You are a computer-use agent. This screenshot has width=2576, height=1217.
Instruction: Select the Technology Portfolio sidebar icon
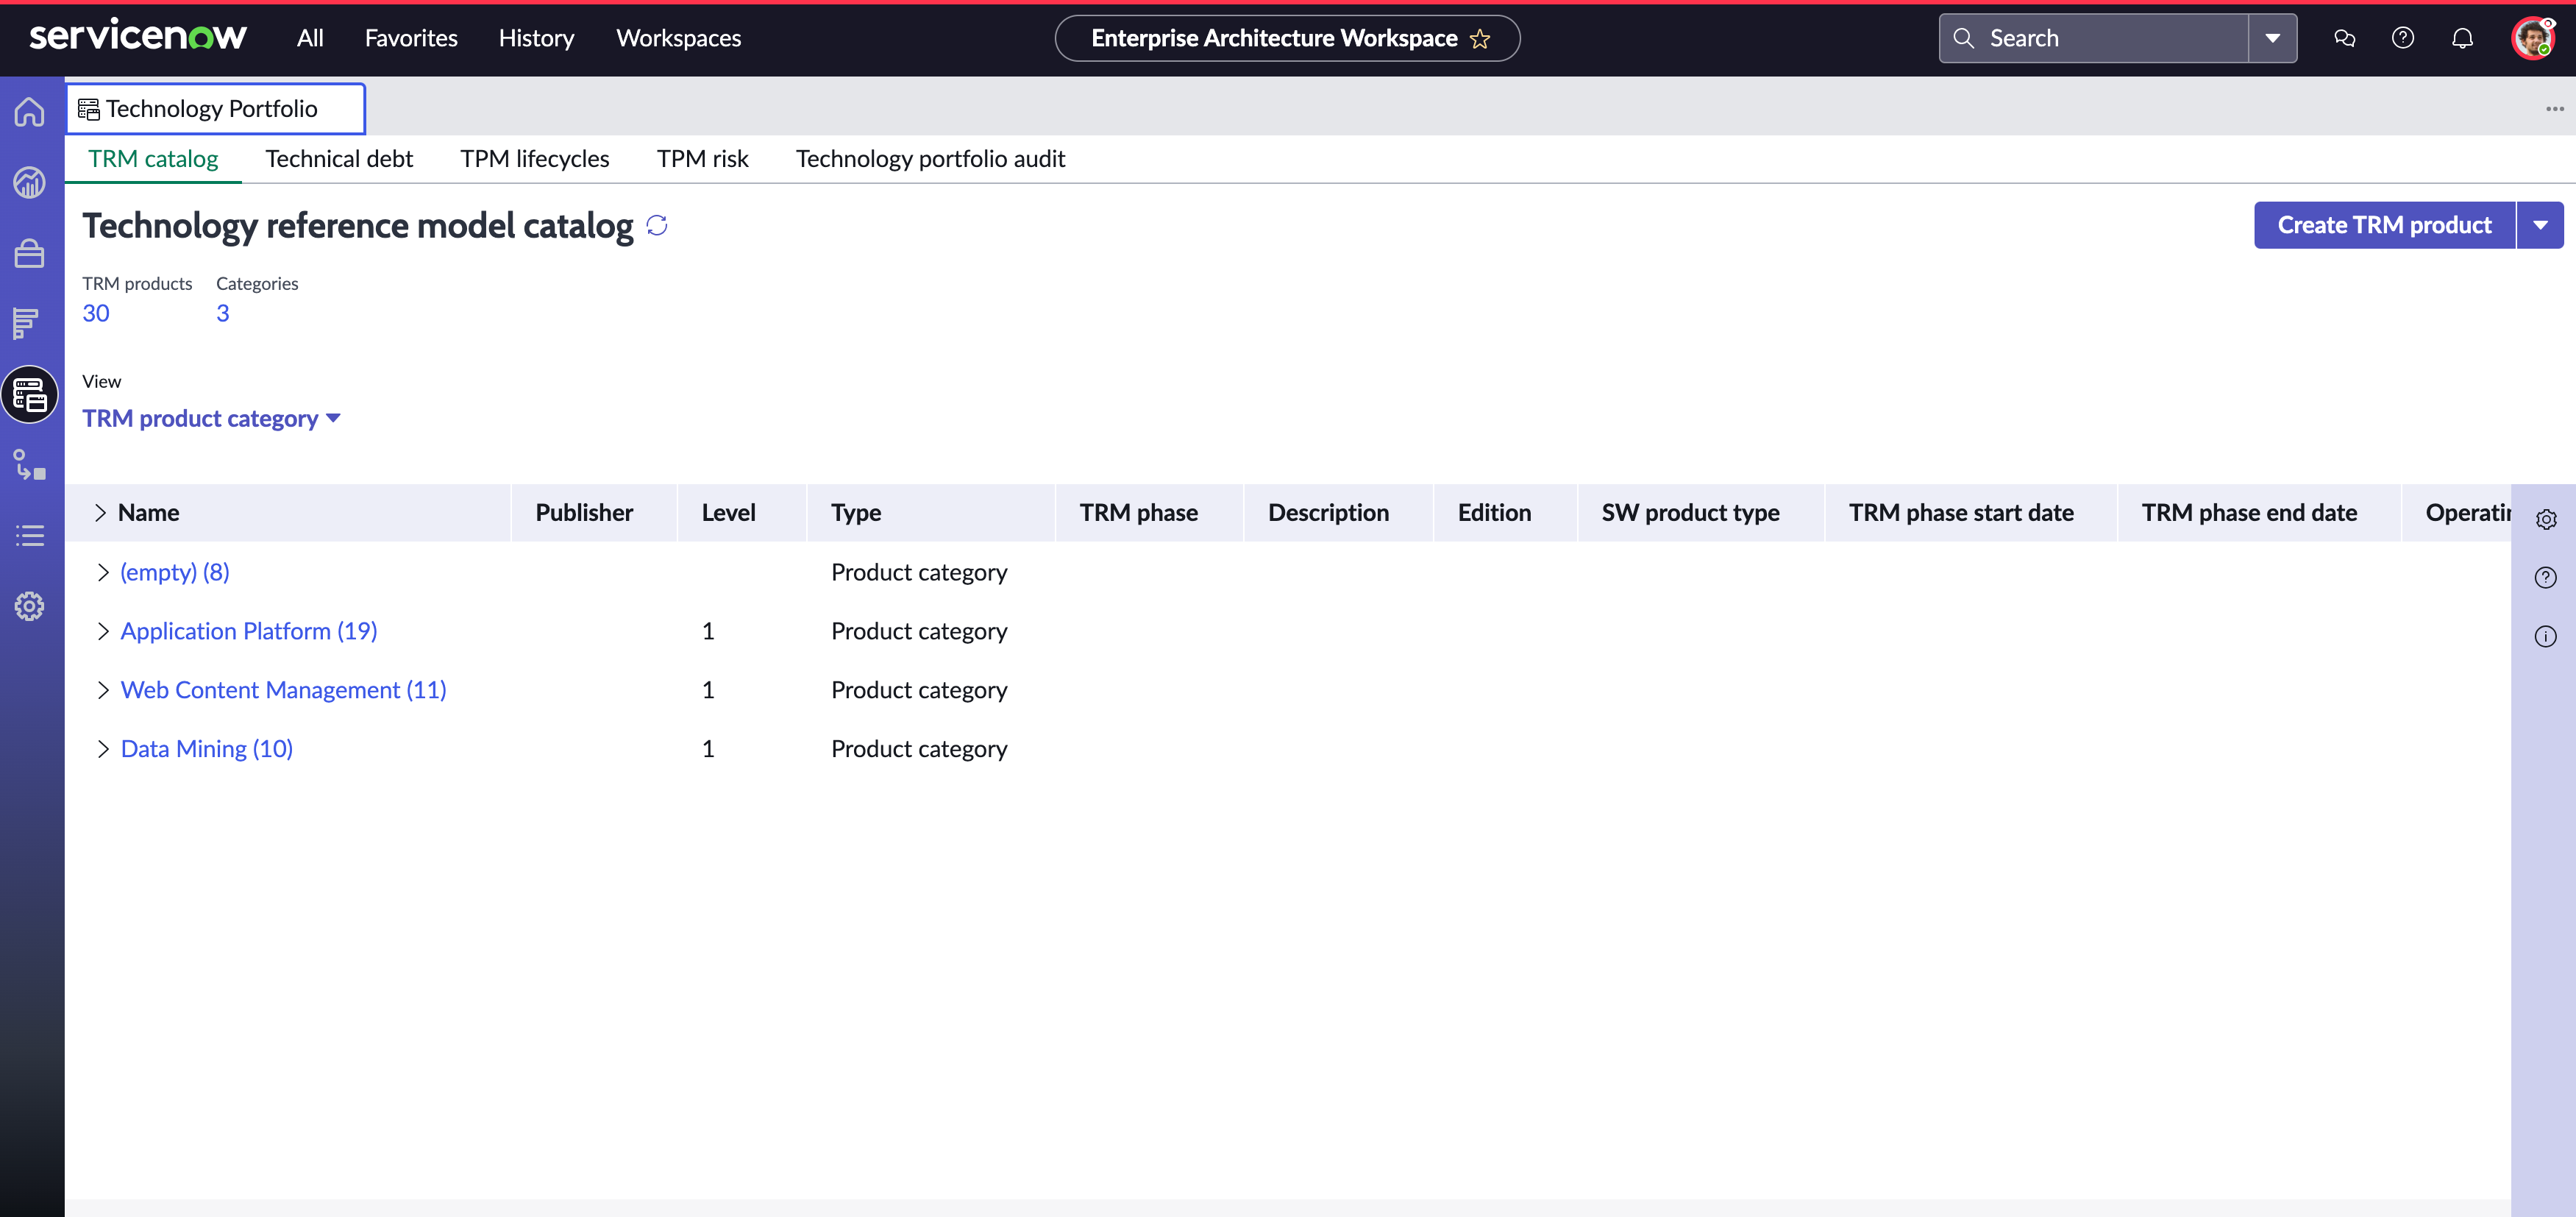(30, 395)
